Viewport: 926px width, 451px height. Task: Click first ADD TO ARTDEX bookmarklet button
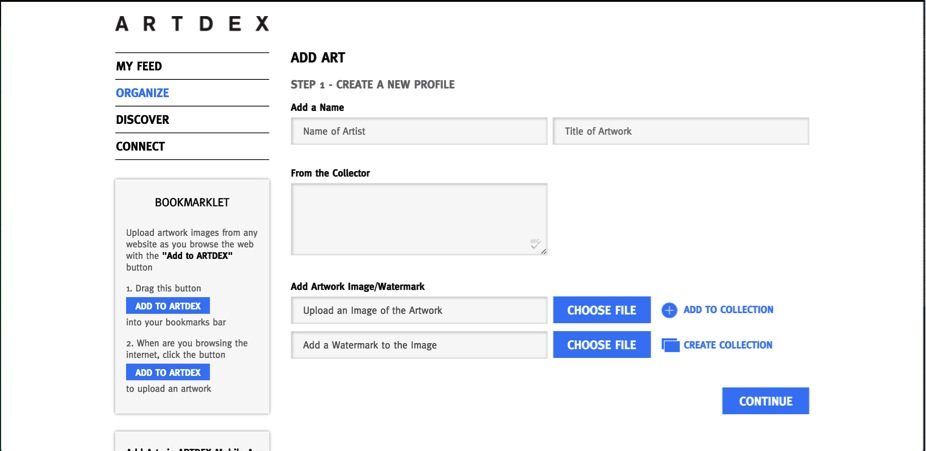pos(168,306)
